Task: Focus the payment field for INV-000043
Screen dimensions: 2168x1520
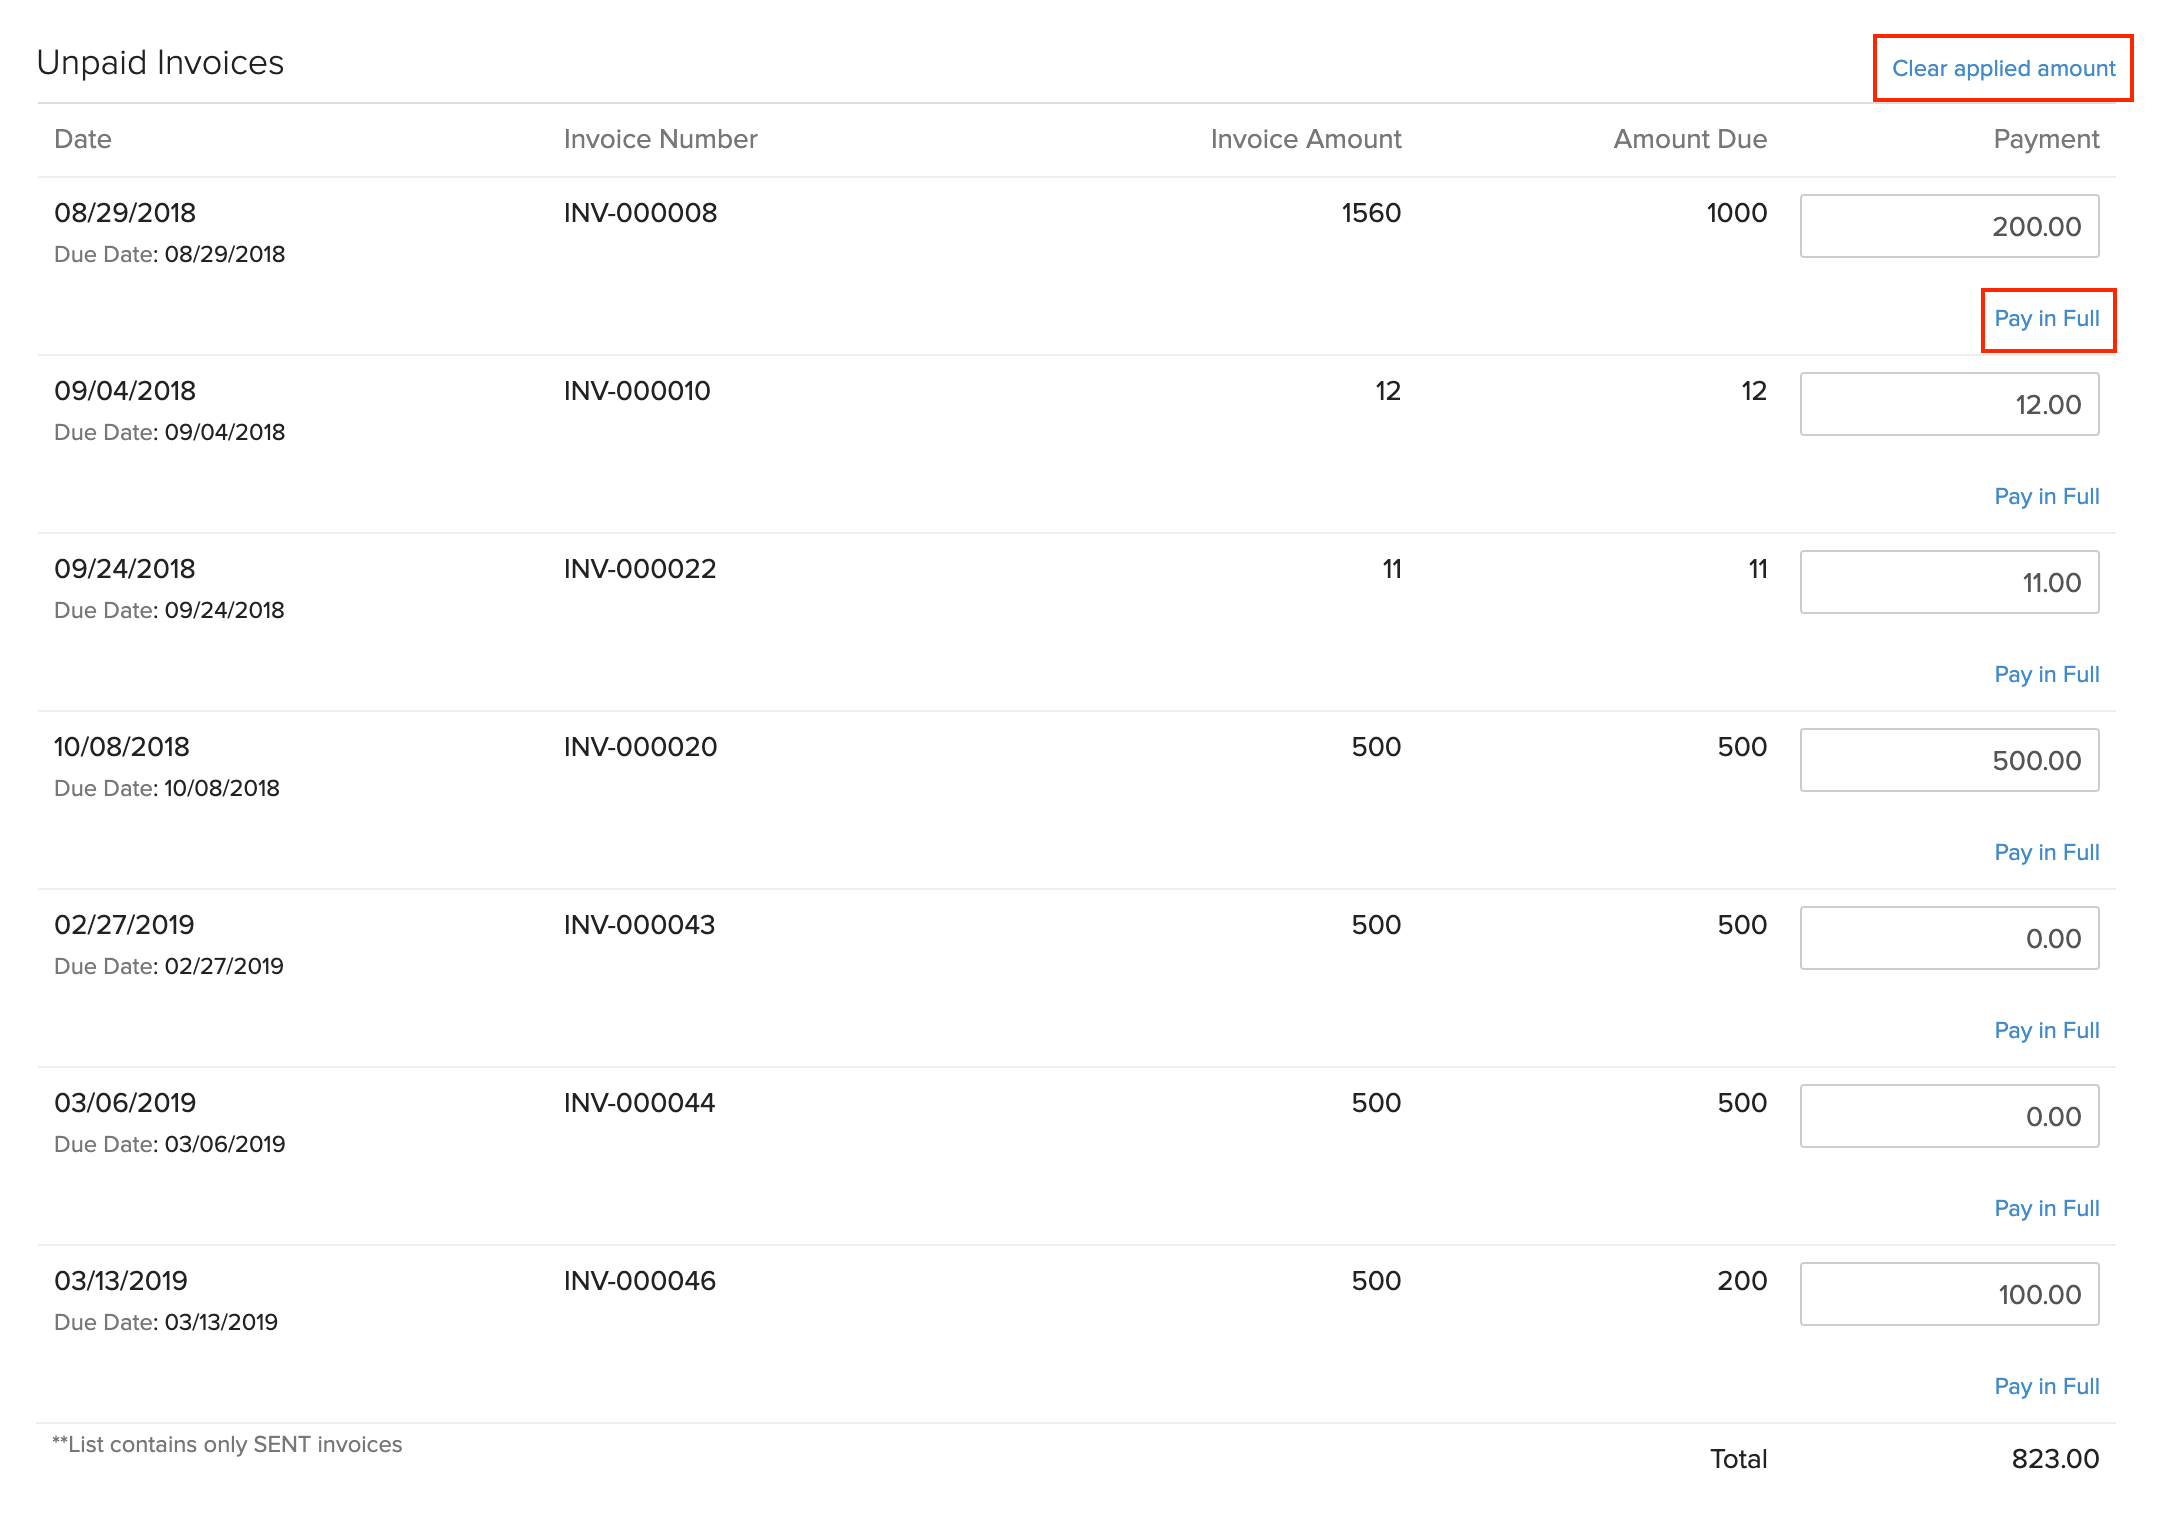Action: pos(1949,938)
